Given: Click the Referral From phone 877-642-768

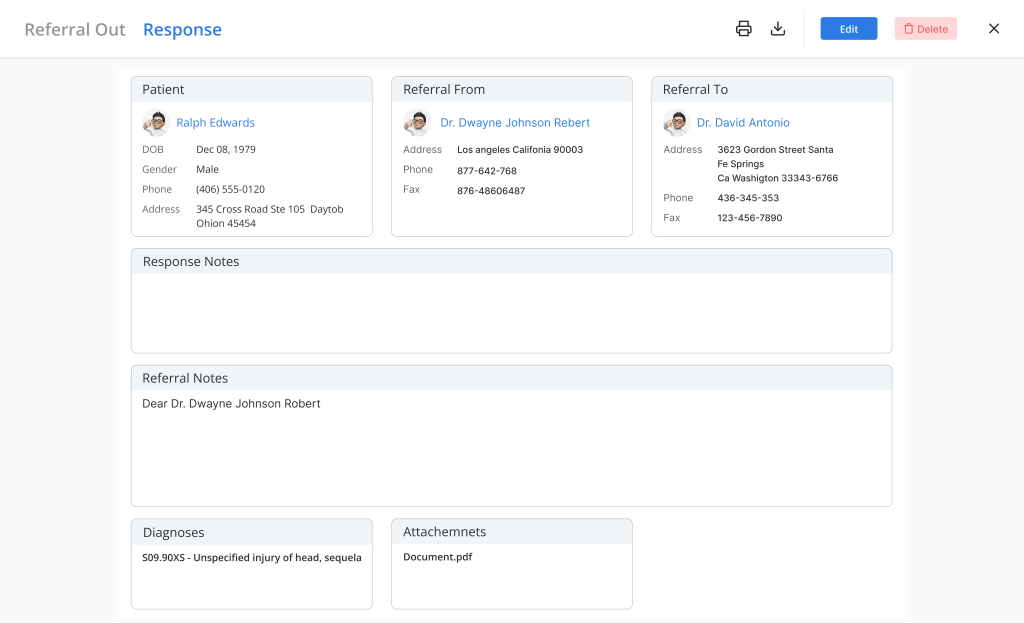Looking at the screenshot, I should point(486,170).
